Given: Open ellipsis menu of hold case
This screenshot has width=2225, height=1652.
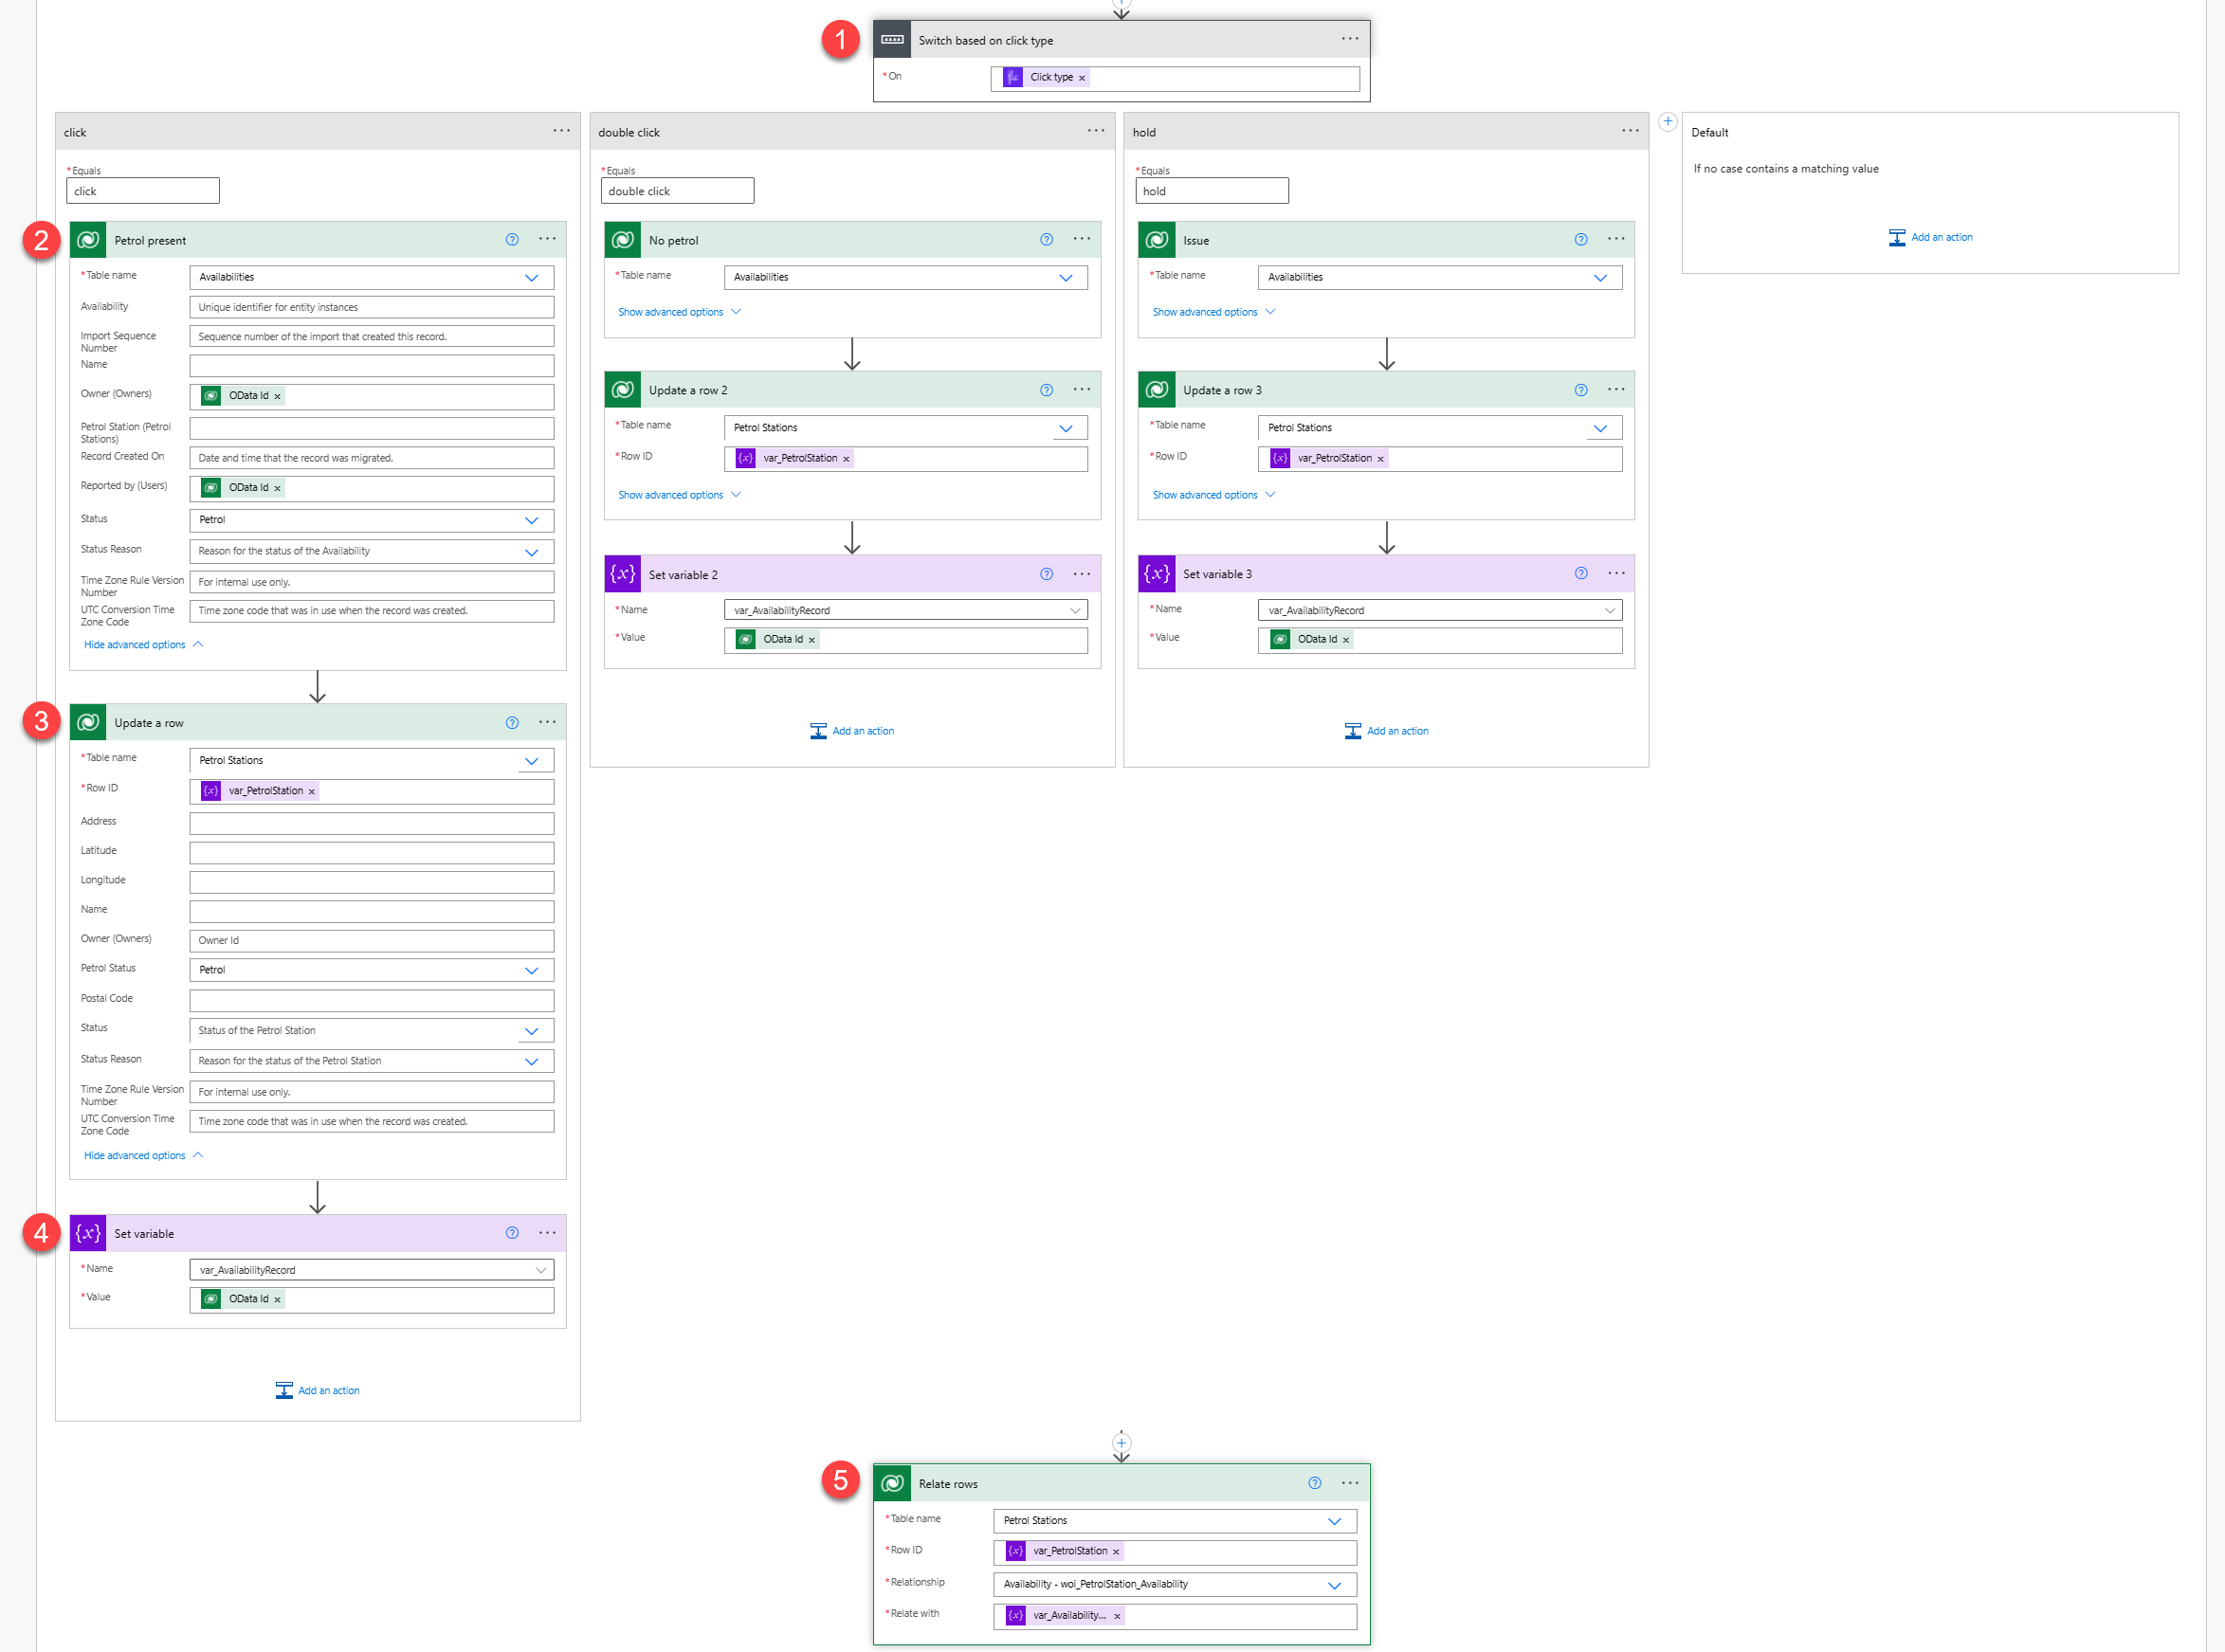Looking at the screenshot, I should (x=1629, y=131).
